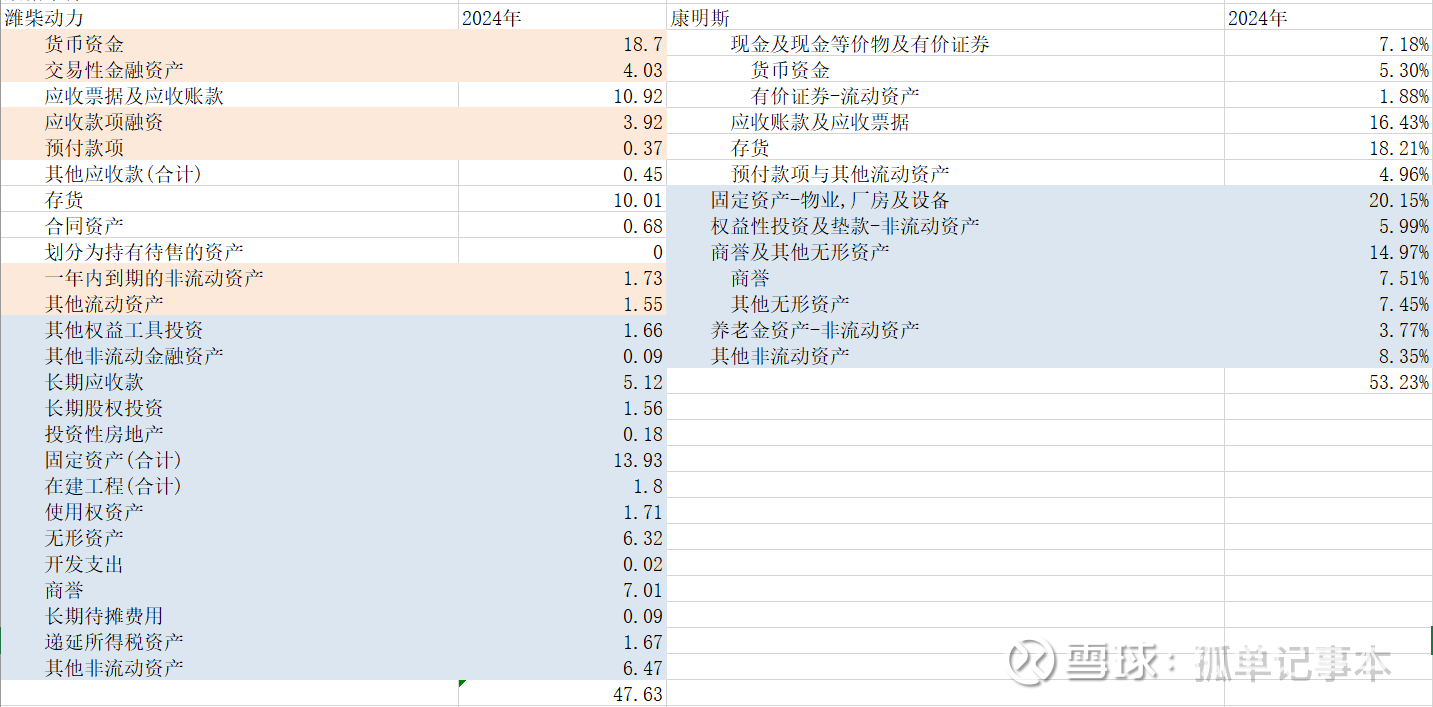The width and height of the screenshot is (1433, 707).
Task: Click the total cell 53.23%
Action: (x=1328, y=382)
